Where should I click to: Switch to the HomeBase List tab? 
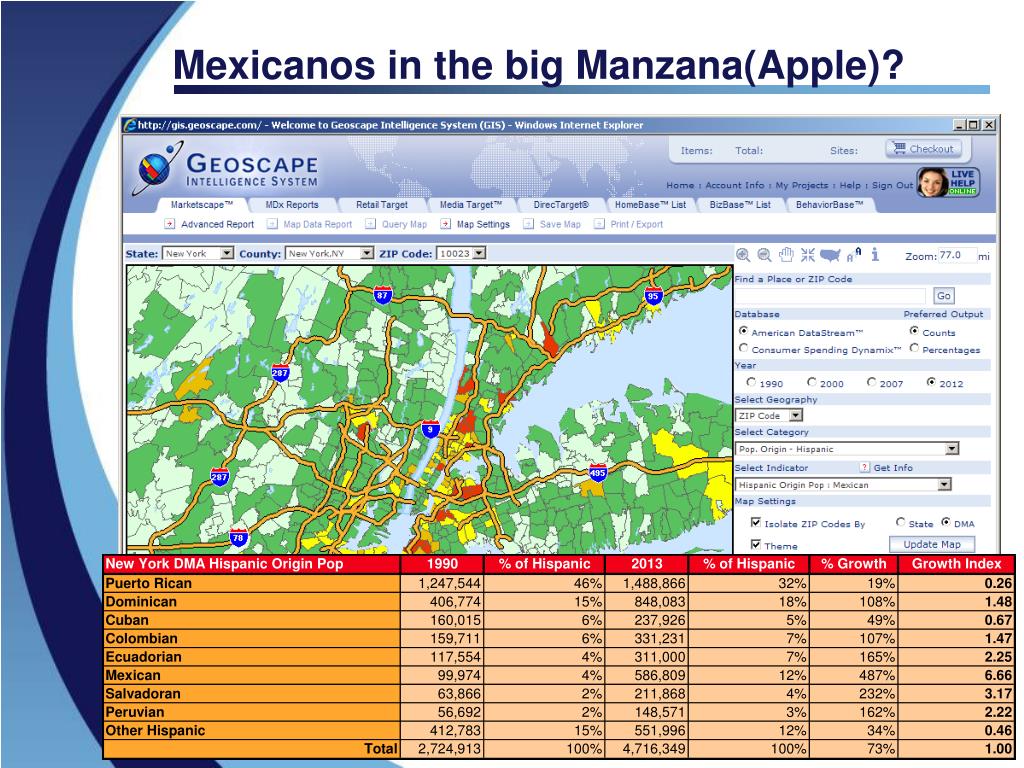point(650,205)
